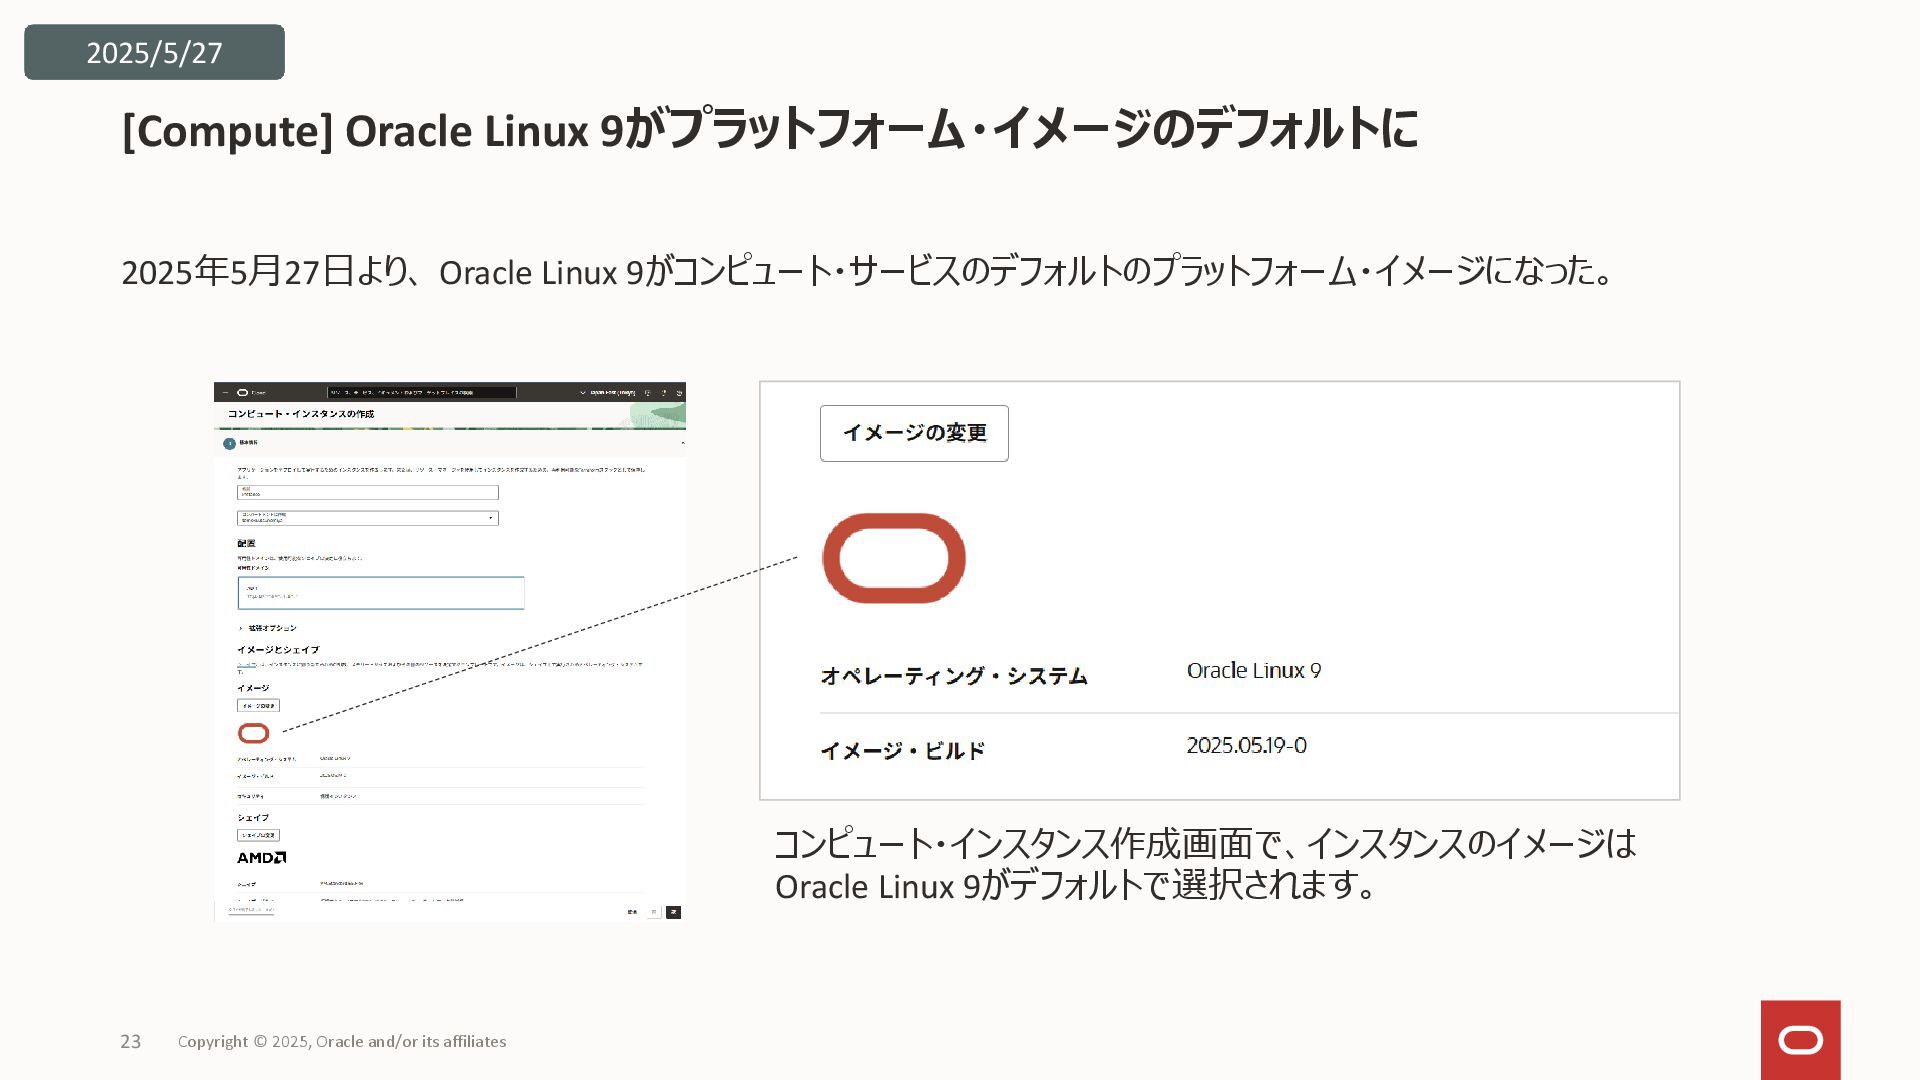Click the help icon in console header

coord(664,393)
